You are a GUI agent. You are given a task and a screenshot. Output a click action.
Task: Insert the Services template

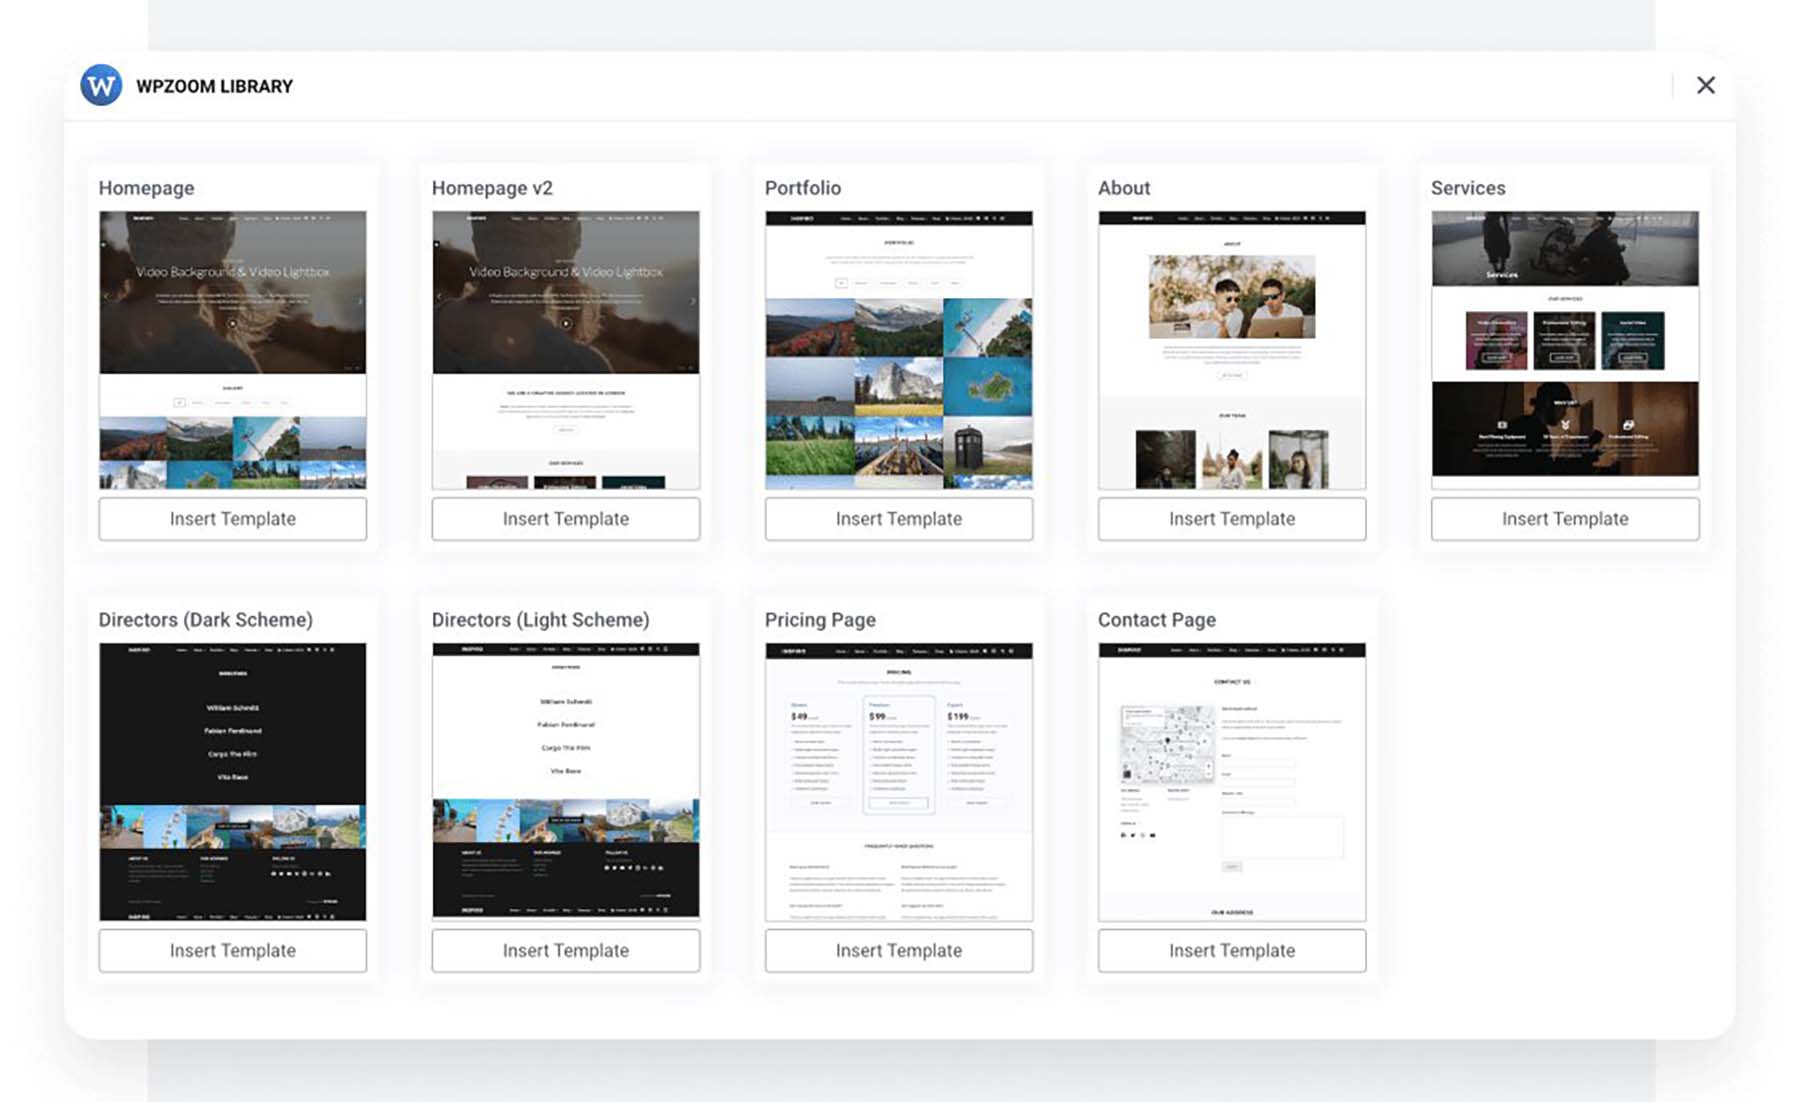(1565, 519)
